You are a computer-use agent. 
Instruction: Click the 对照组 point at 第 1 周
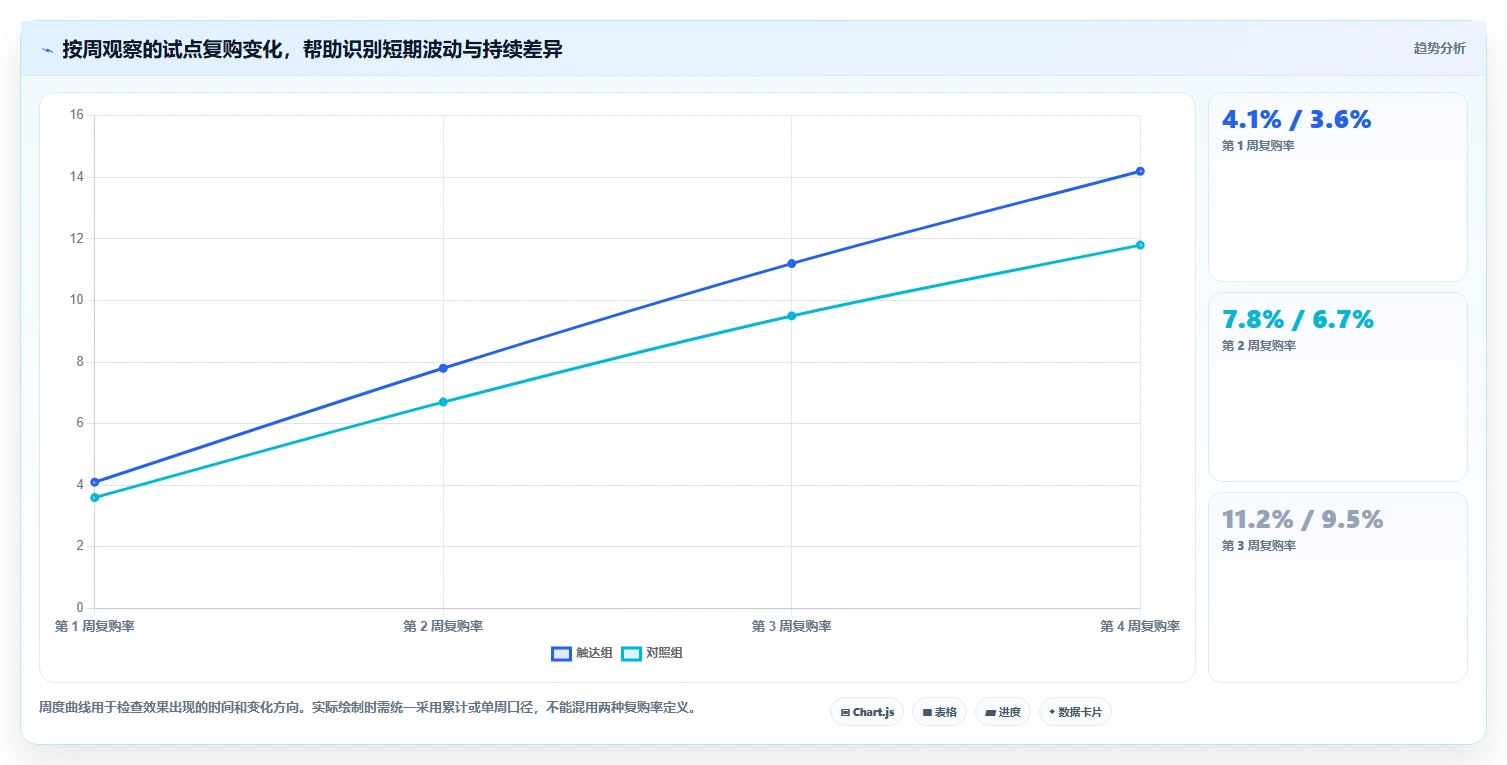[x=94, y=497]
